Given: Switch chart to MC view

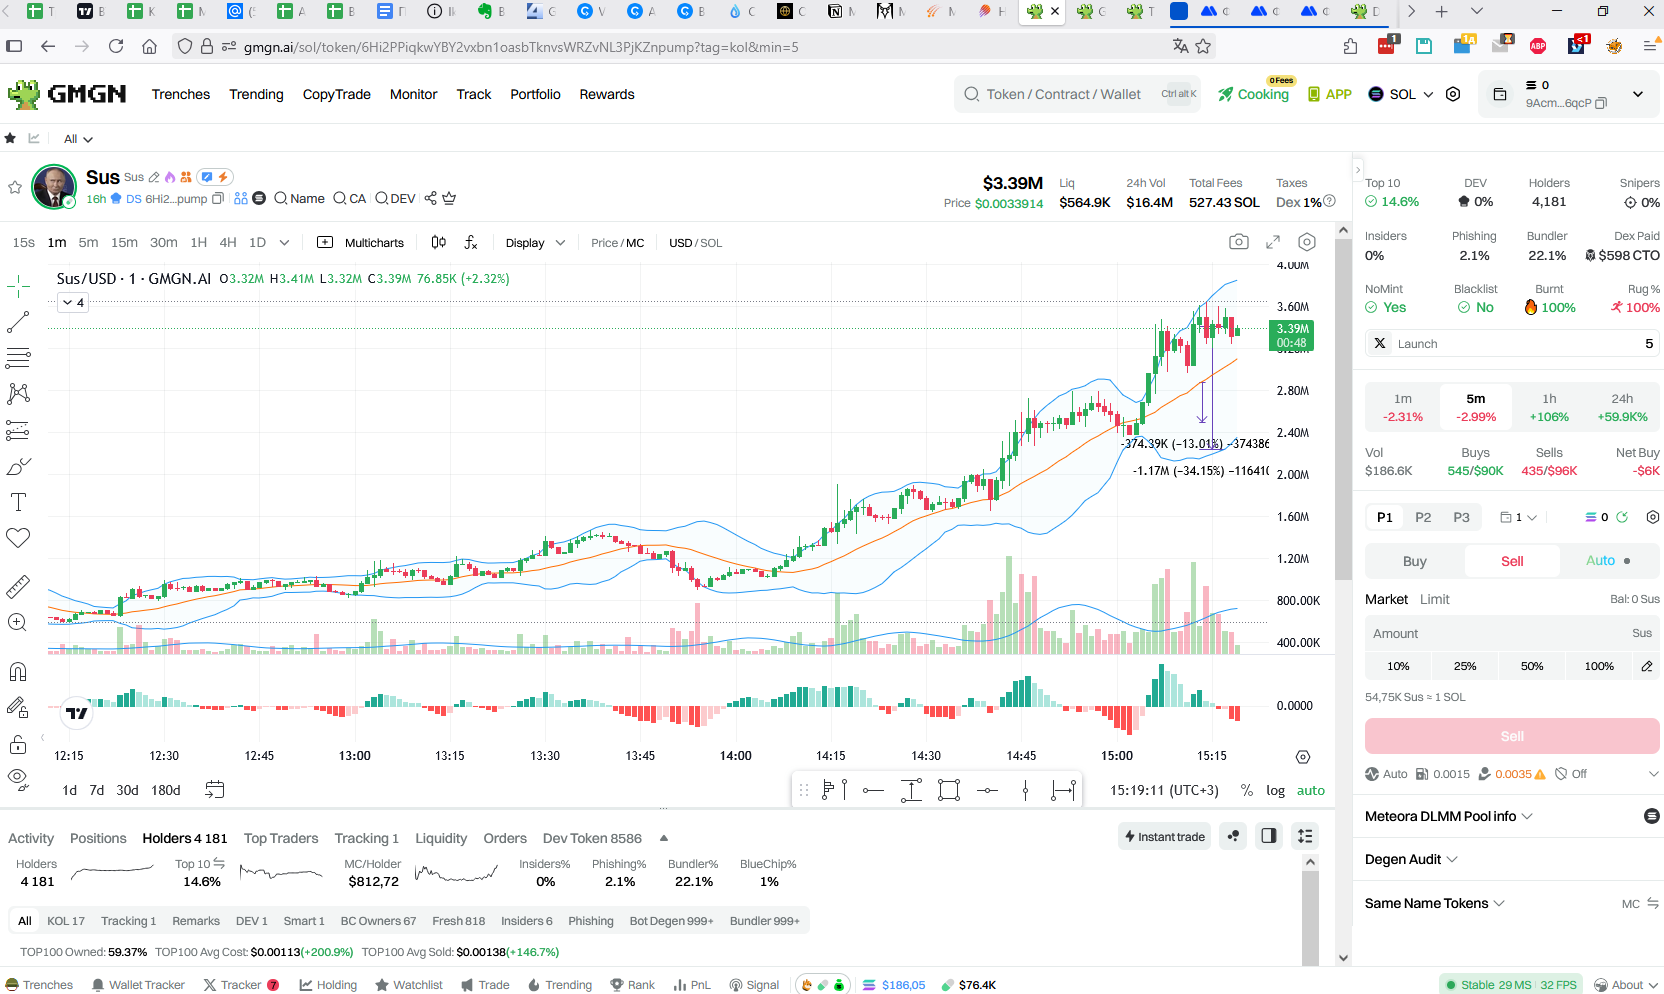Looking at the screenshot, I should (635, 243).
